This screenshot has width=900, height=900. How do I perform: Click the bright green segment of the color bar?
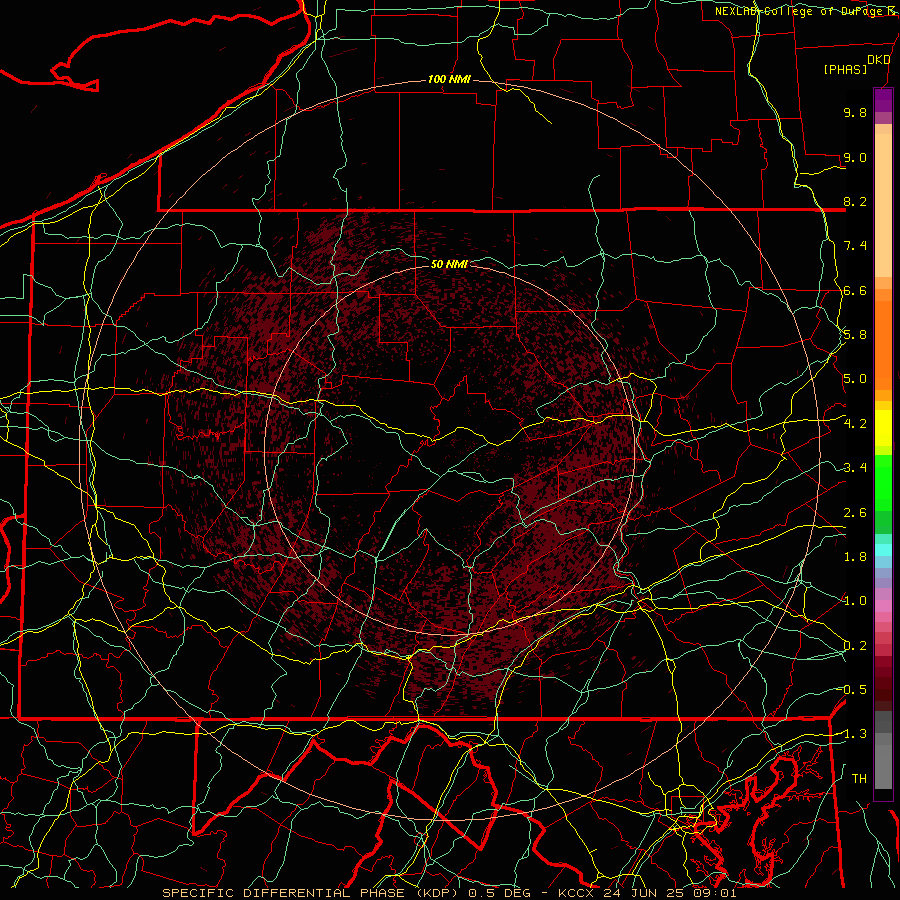coord(883,483)
